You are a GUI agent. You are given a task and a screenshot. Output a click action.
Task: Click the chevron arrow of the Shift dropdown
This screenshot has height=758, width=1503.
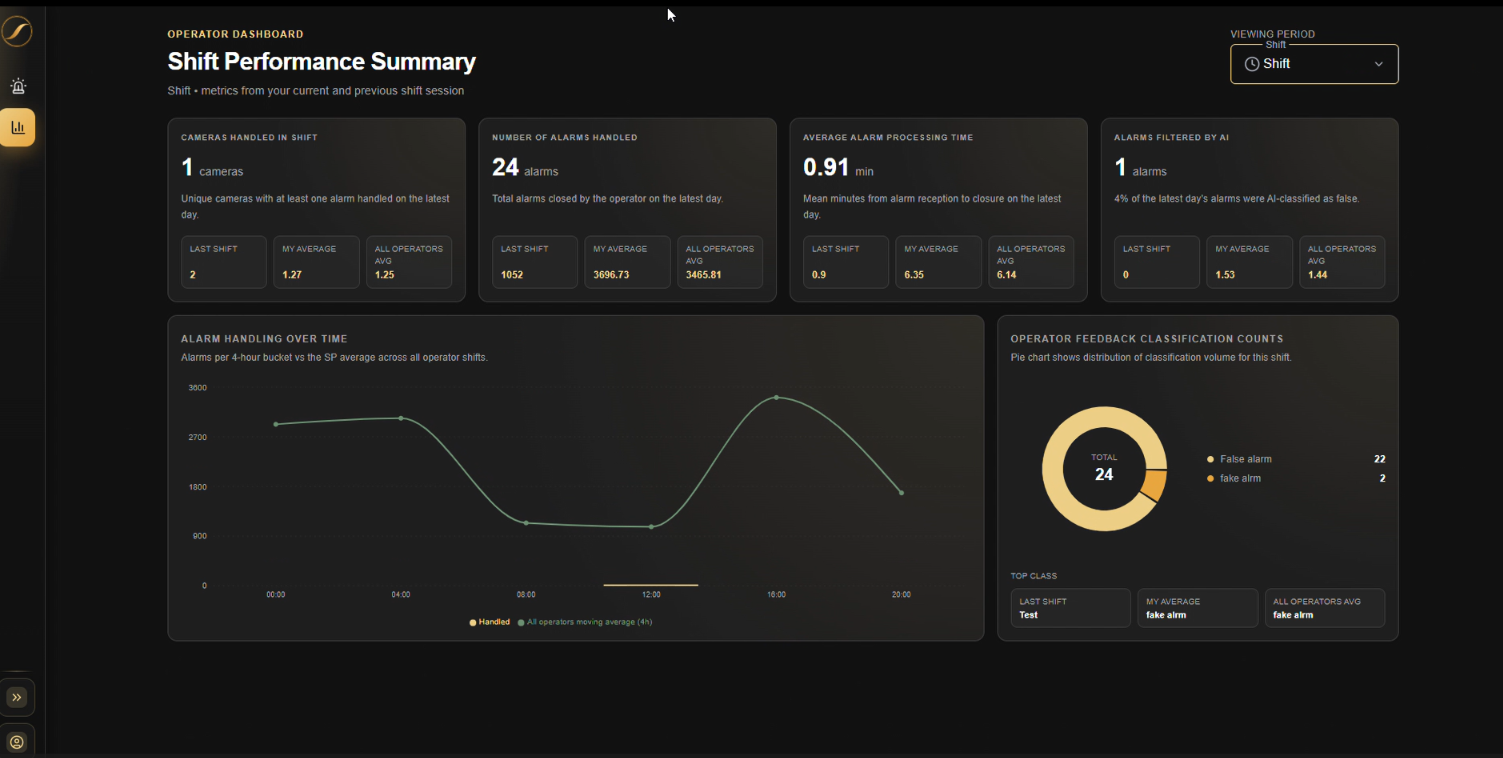coord(1379,64)
